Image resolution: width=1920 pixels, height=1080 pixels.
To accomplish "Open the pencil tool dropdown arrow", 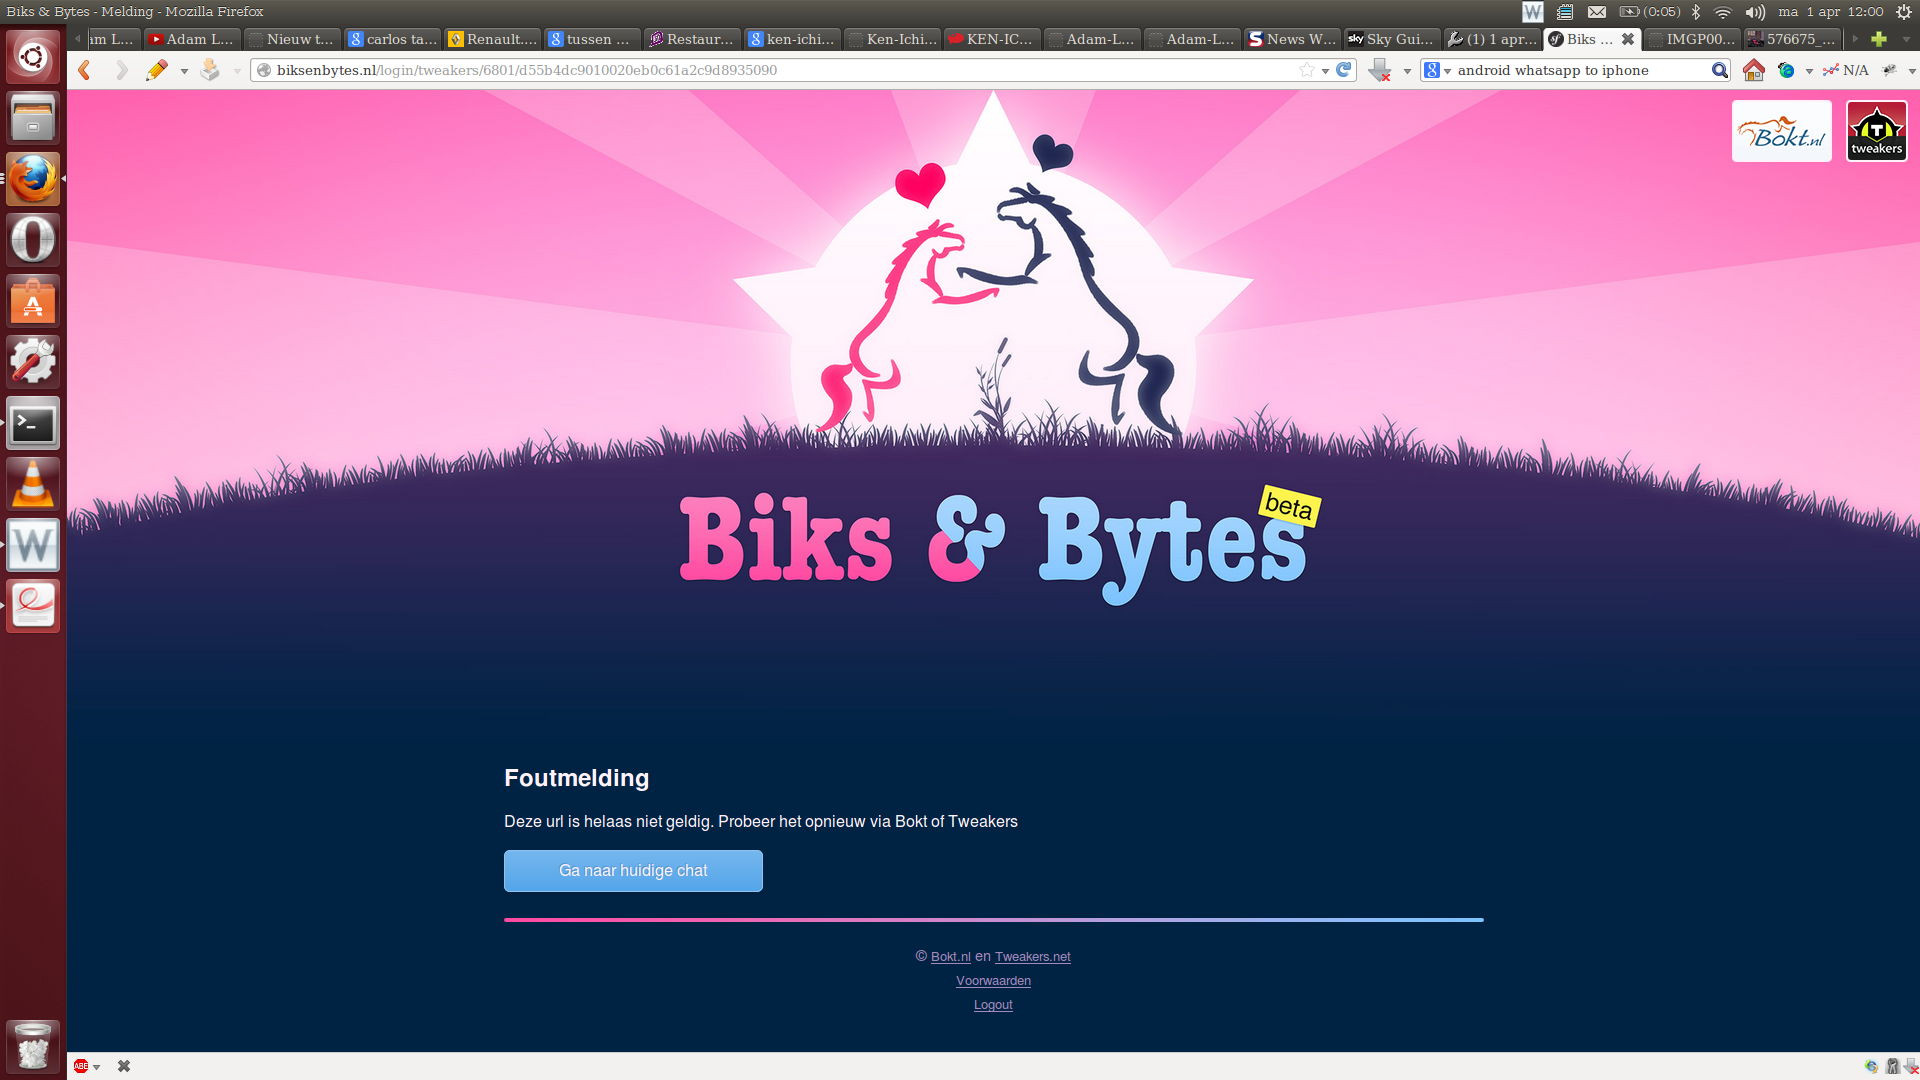I will 184,71.
